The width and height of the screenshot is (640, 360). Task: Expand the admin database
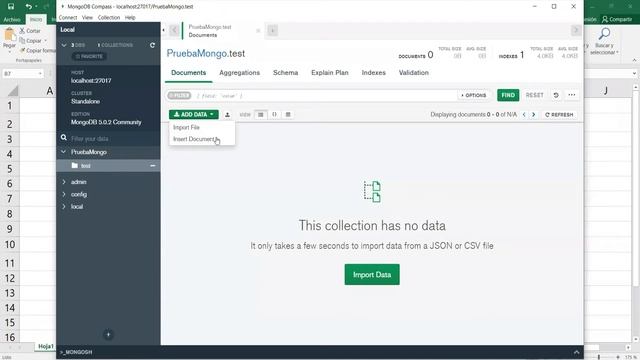64,182
